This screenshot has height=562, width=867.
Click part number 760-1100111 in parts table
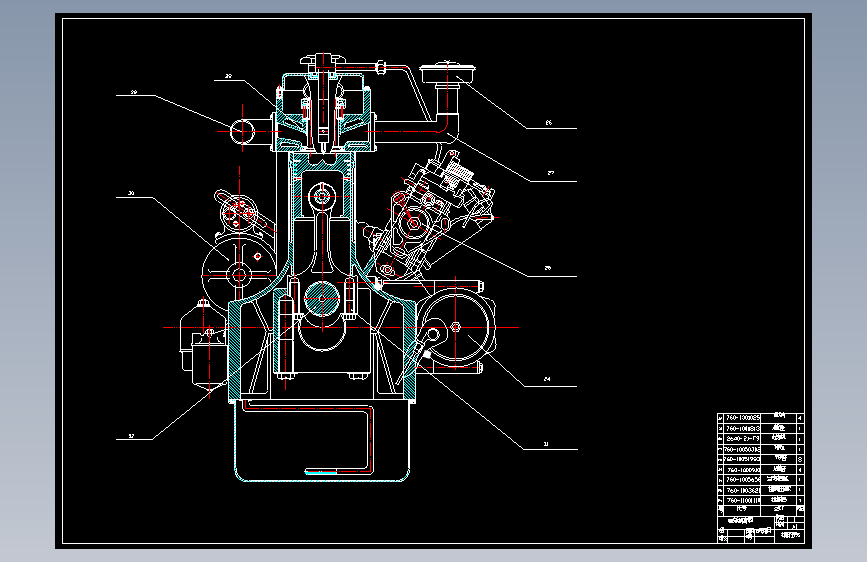(x=743, y=500)
